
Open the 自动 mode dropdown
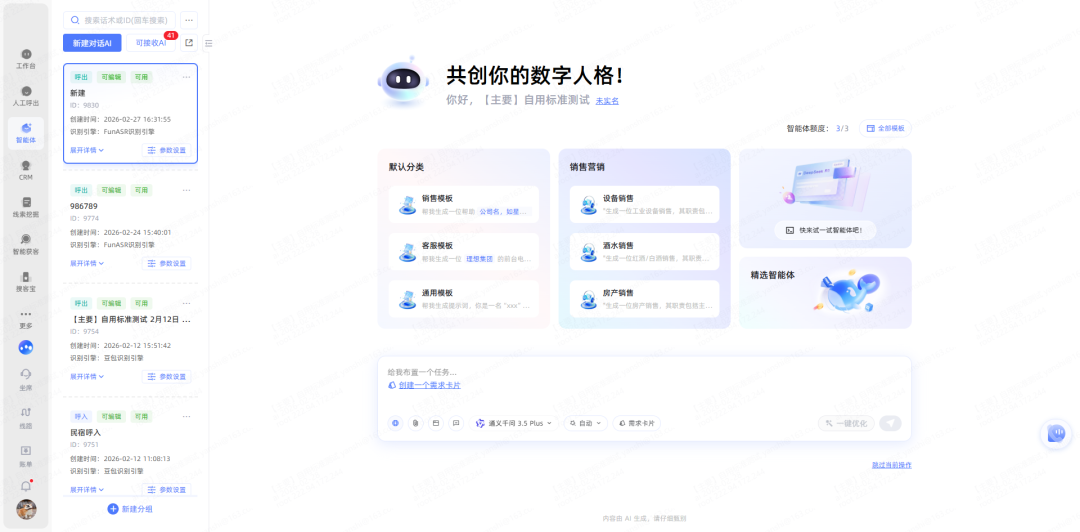[x=586, y=423]
